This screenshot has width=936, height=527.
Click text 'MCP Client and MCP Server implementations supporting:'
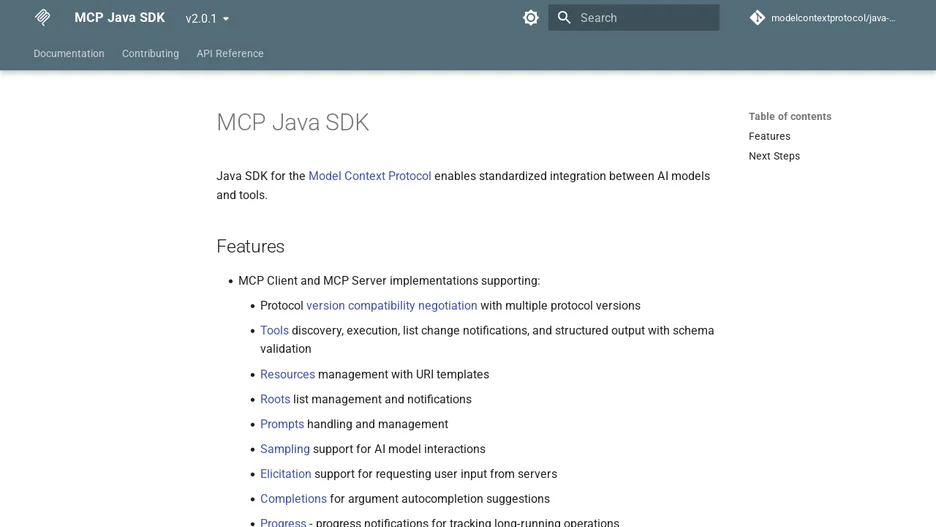(389, 281)
